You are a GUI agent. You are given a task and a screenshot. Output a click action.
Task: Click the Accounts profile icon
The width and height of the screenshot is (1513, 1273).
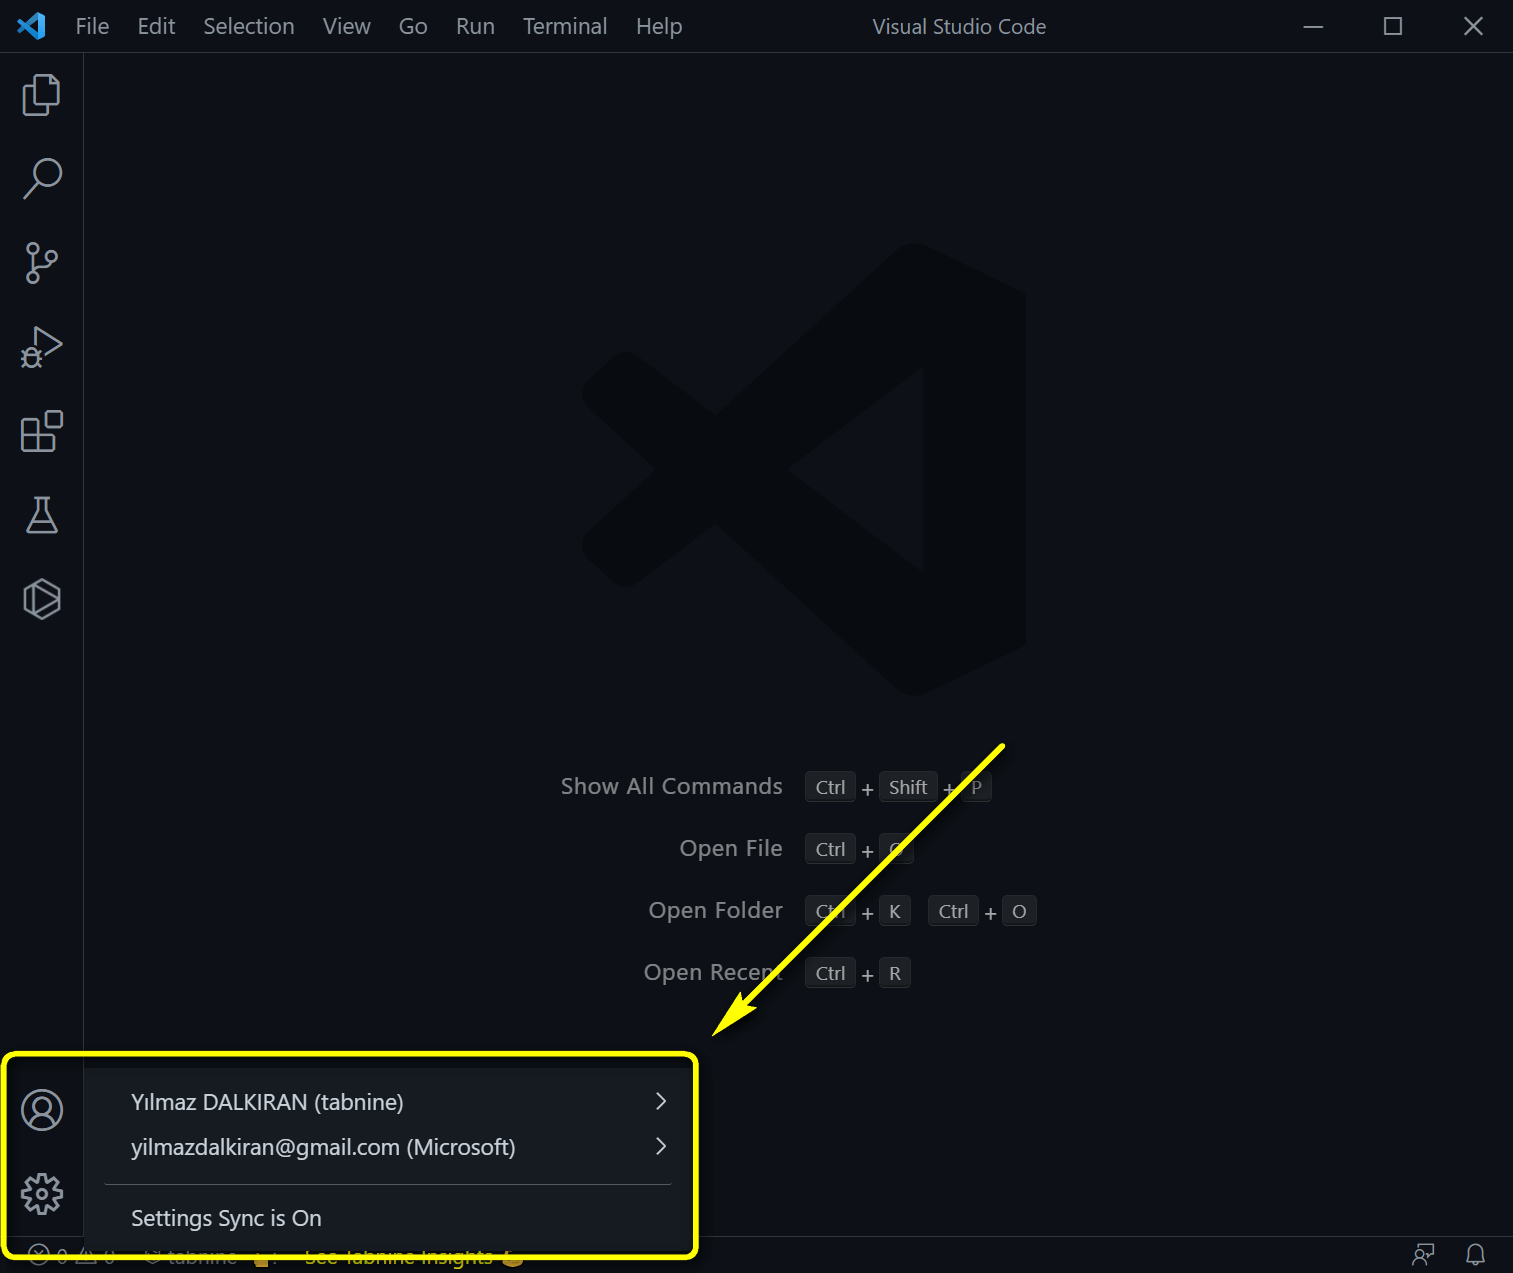pyautogui.click(x=41, y=1110)
